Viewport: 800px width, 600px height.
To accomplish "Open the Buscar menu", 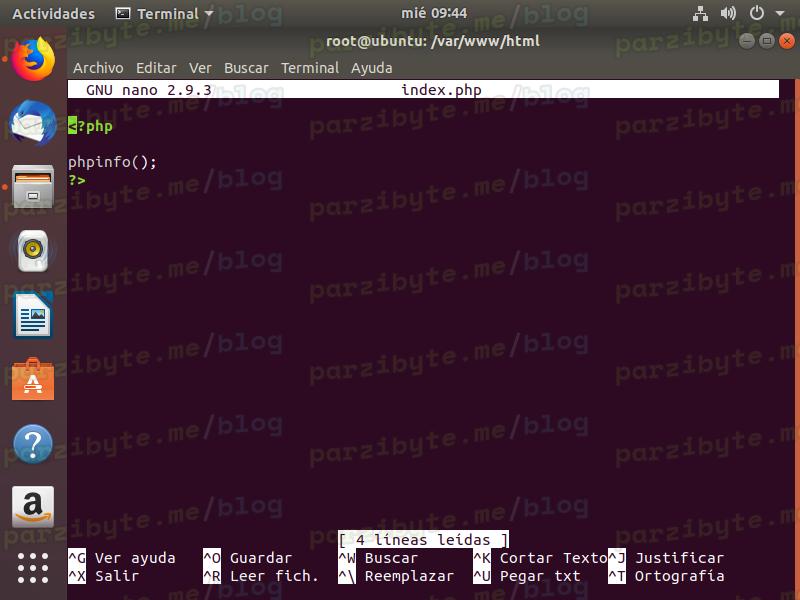I will 246,68.
